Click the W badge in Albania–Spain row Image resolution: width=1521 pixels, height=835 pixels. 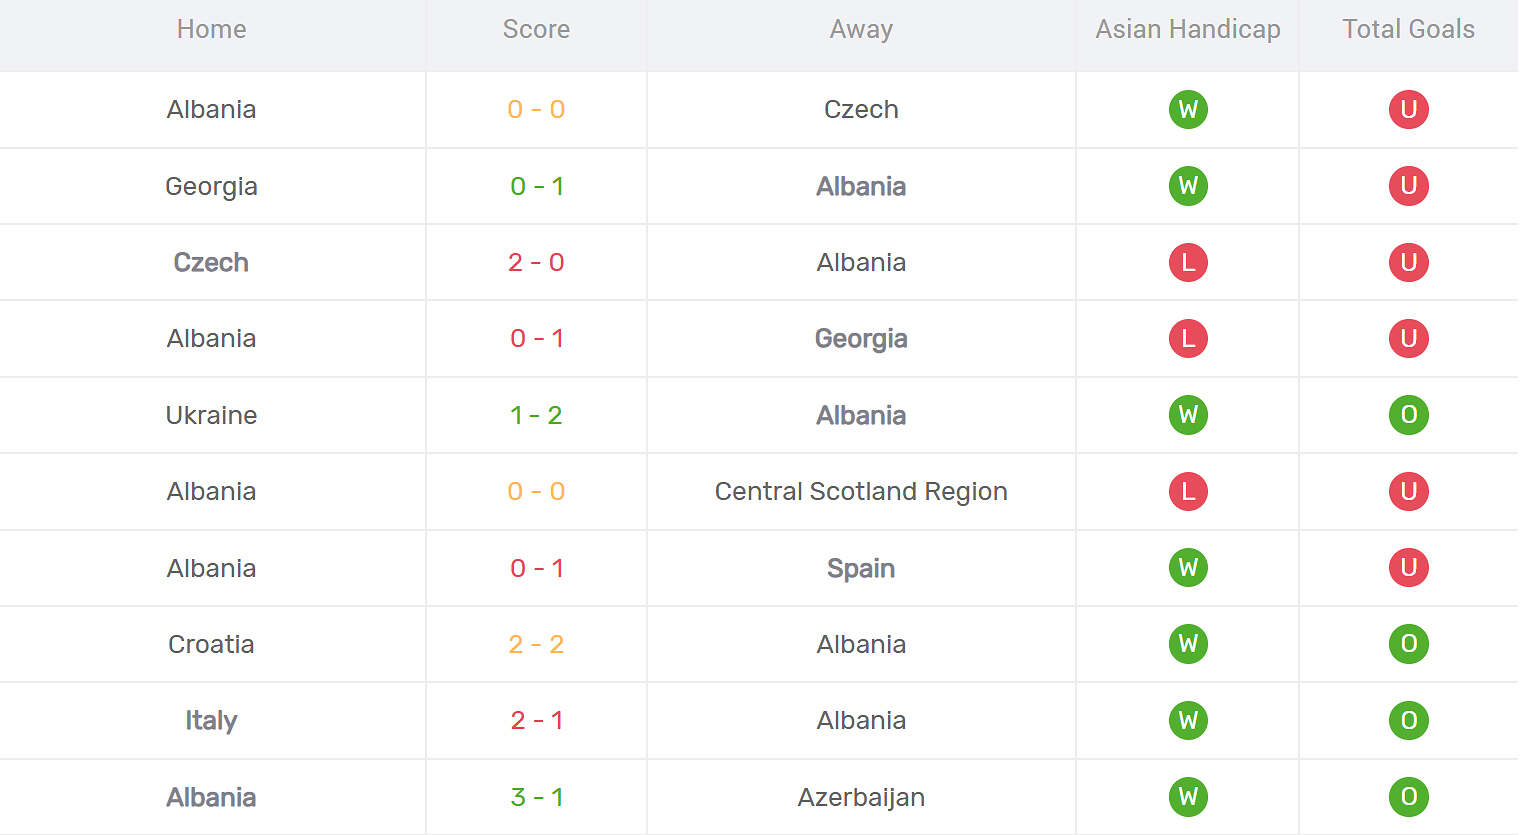tap(1188, 568)
